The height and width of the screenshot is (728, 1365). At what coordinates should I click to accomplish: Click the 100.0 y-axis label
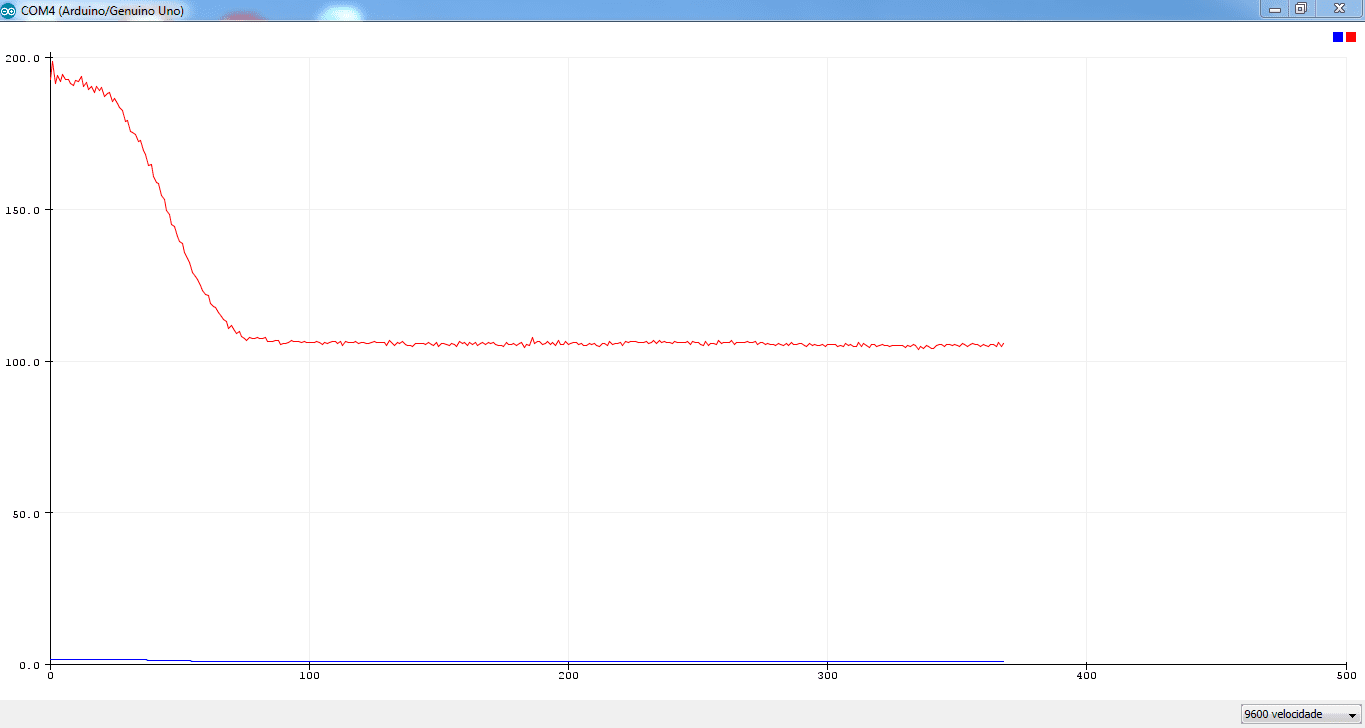click(x=22, y=362)
